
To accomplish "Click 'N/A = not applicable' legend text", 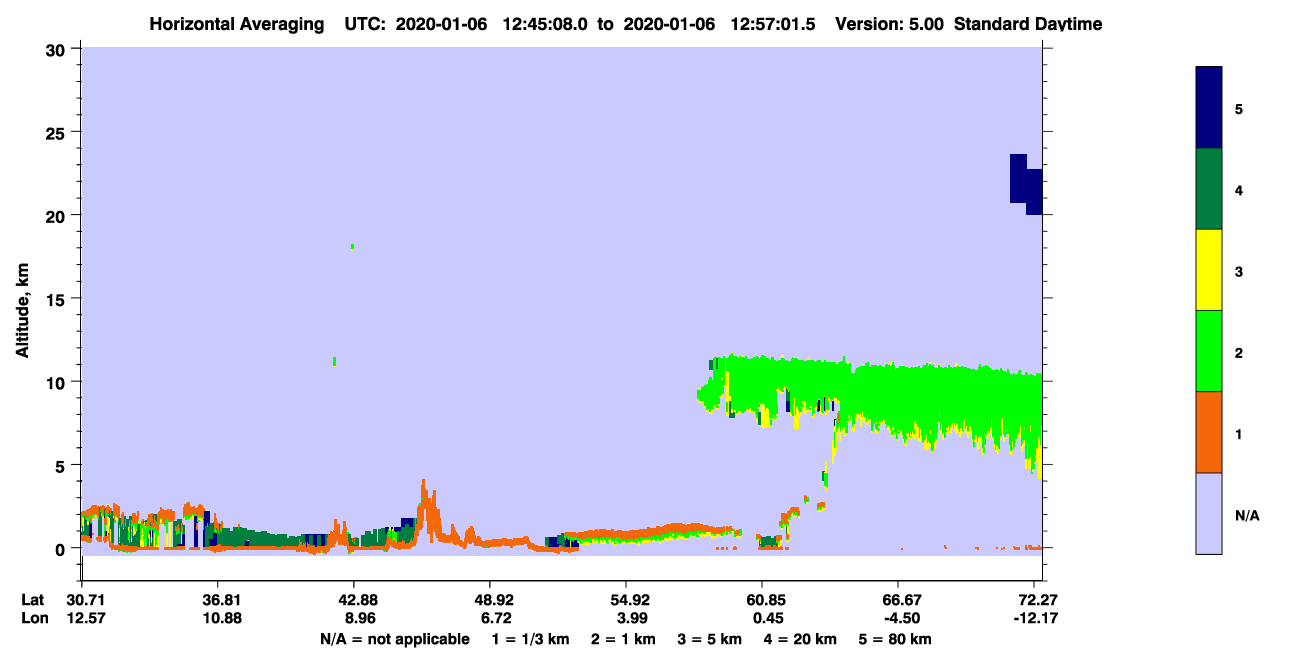I will click(394, 639).
